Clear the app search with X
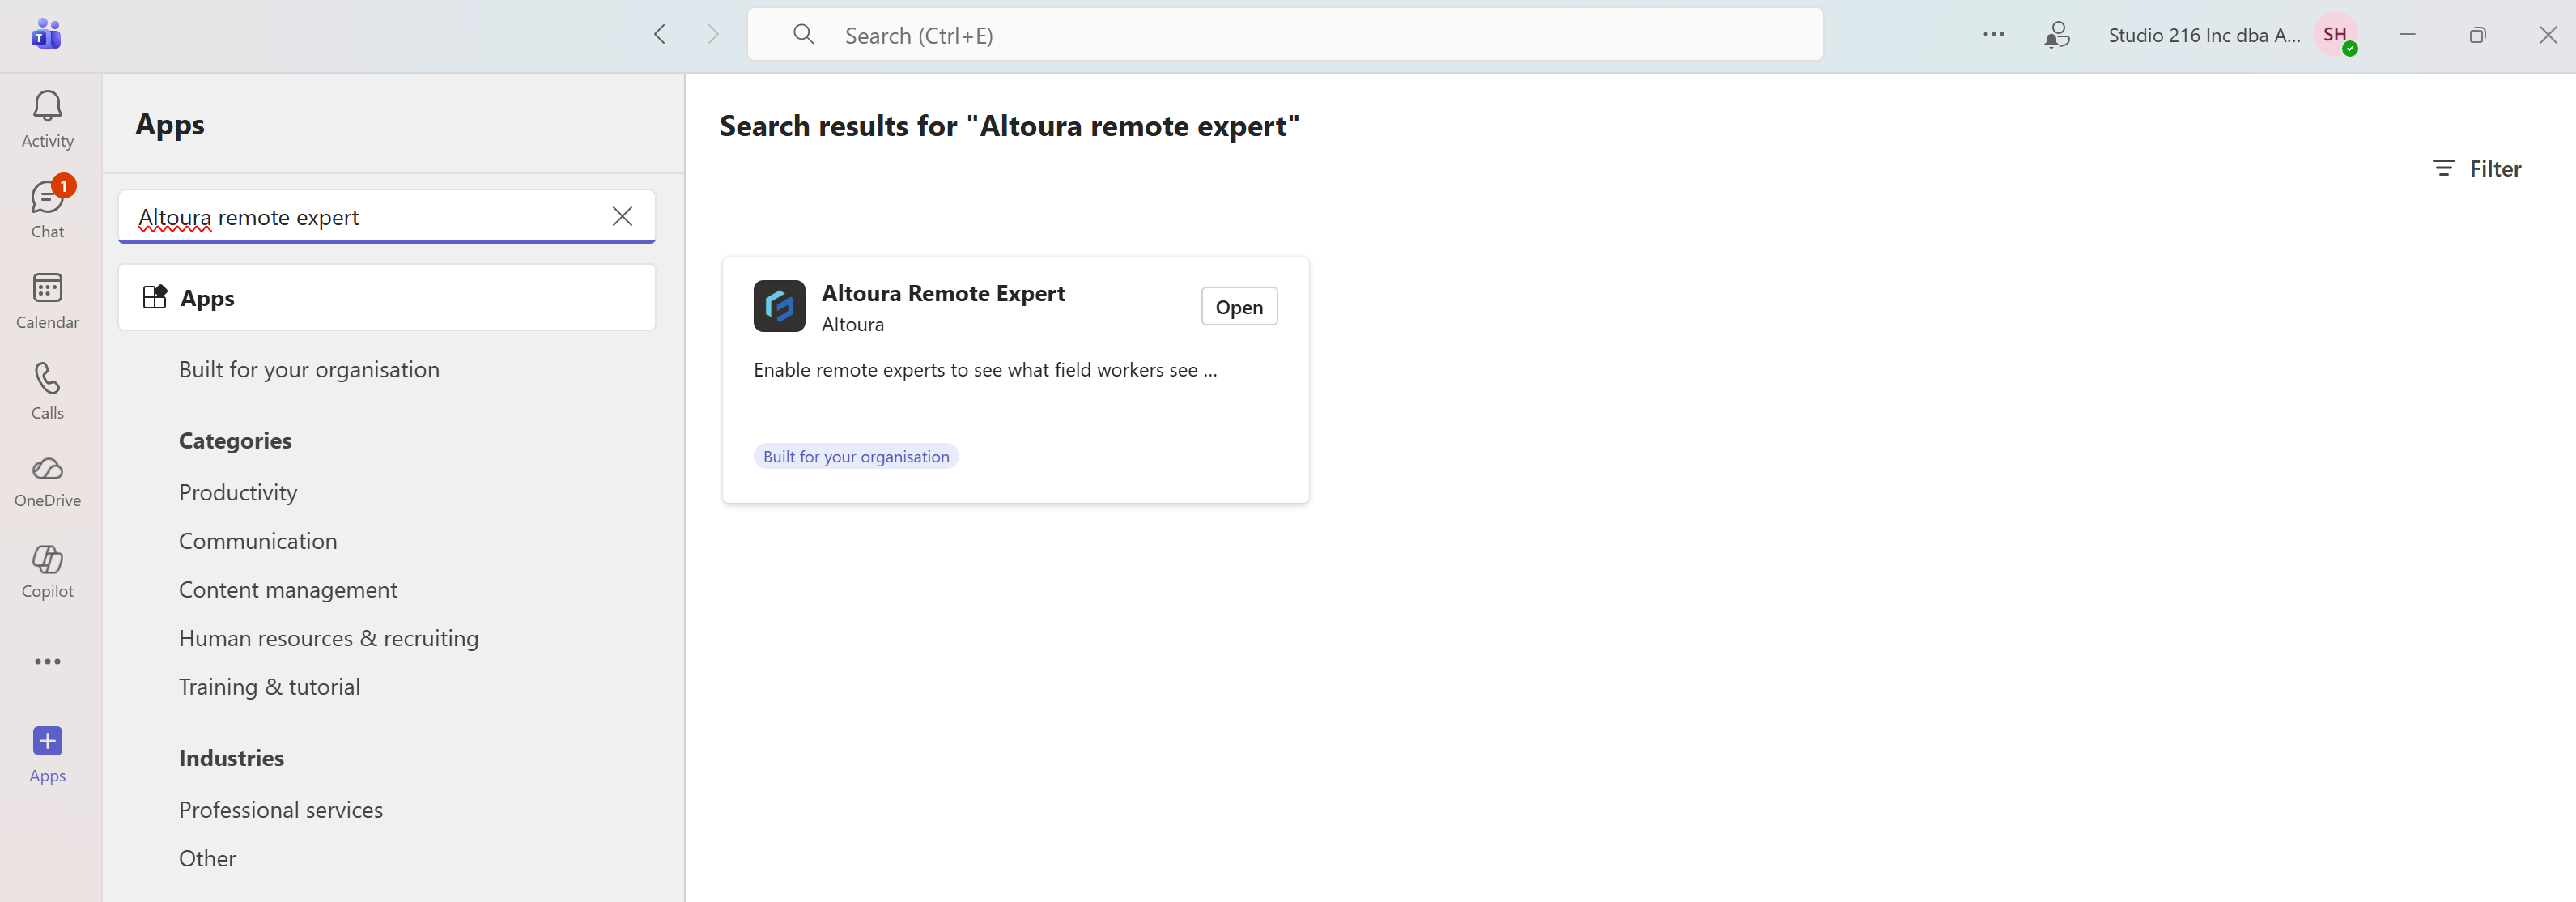 tap(622, 217)
